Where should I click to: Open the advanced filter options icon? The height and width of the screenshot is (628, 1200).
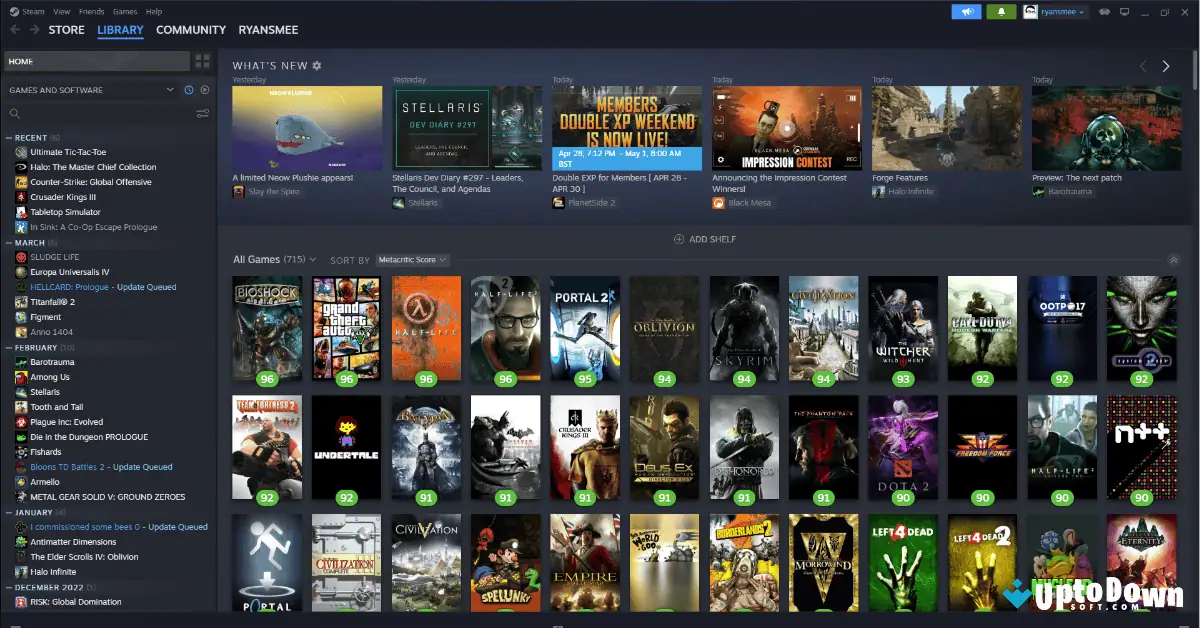tap(202, 114)
